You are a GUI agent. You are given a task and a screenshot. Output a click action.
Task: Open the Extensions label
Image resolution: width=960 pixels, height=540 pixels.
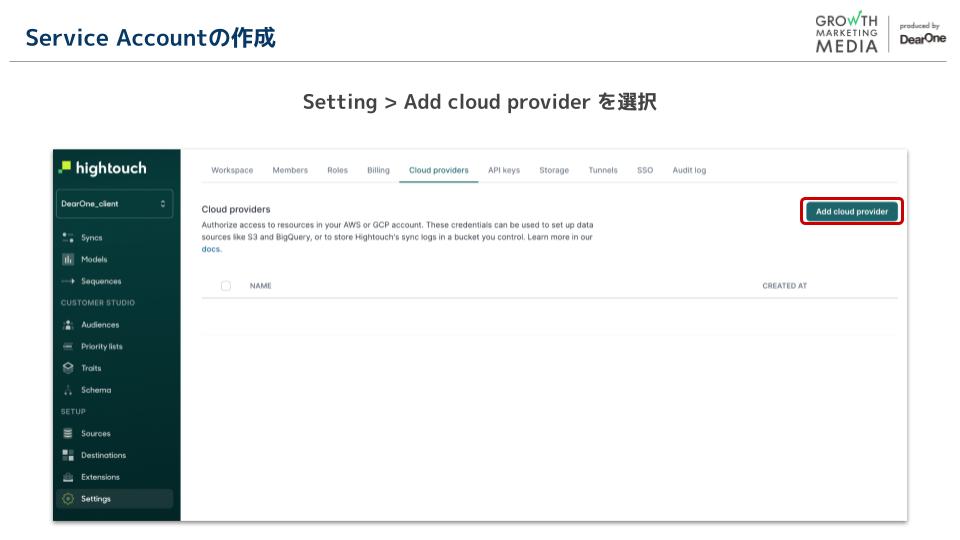point(100,477)
